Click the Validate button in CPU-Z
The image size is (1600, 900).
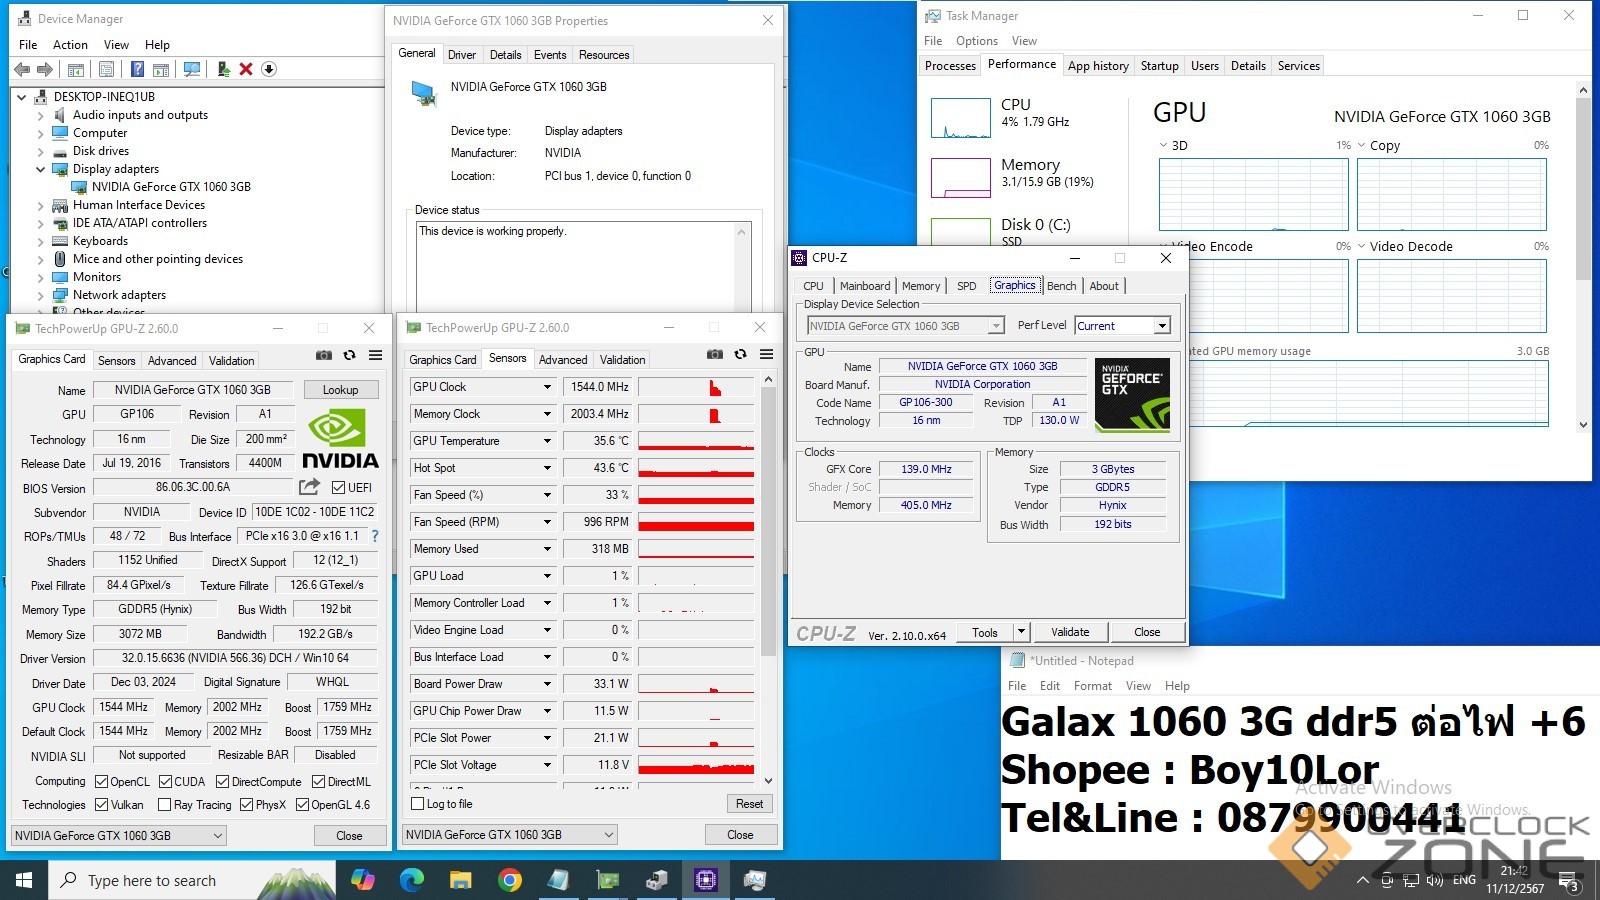pyautogui.click(x=1070, y=632)
